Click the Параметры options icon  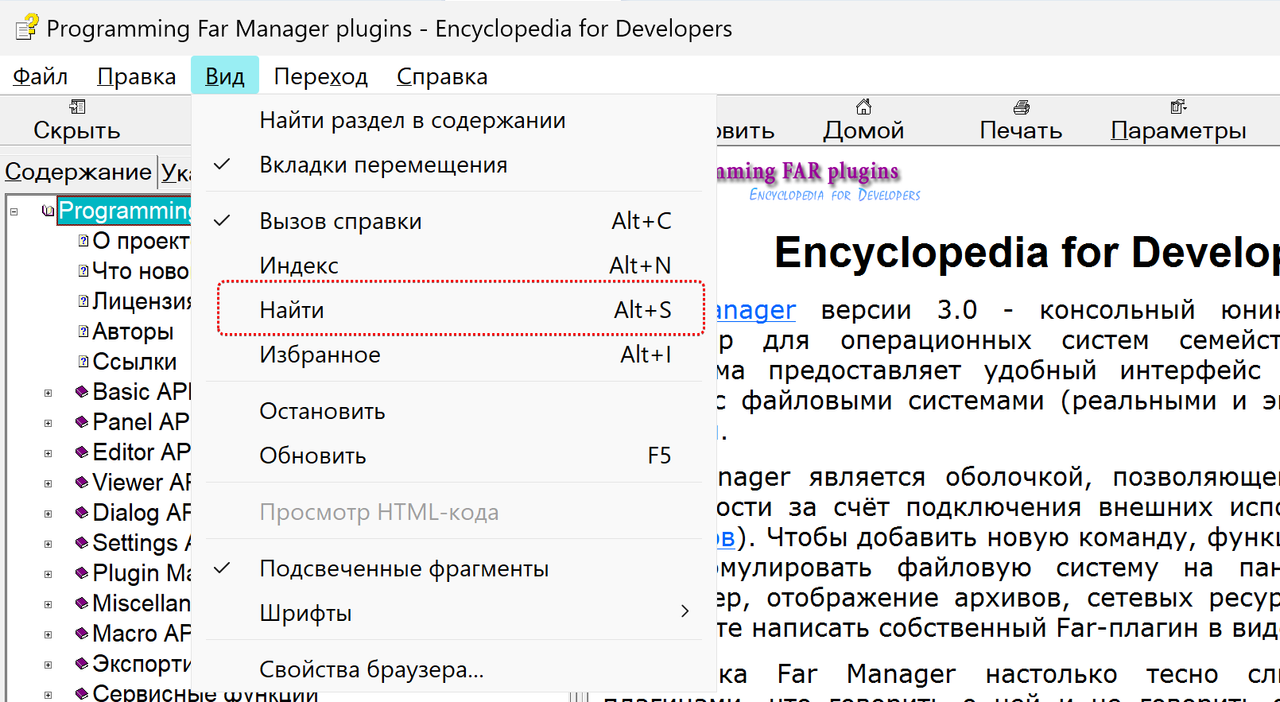click(x=1178, y=107)
